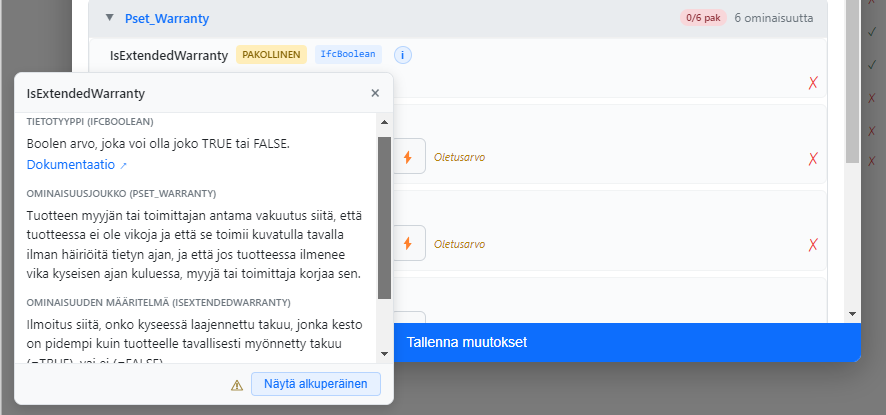
Task: Click the second orange lightning default value button
Action: coord(407,243)
